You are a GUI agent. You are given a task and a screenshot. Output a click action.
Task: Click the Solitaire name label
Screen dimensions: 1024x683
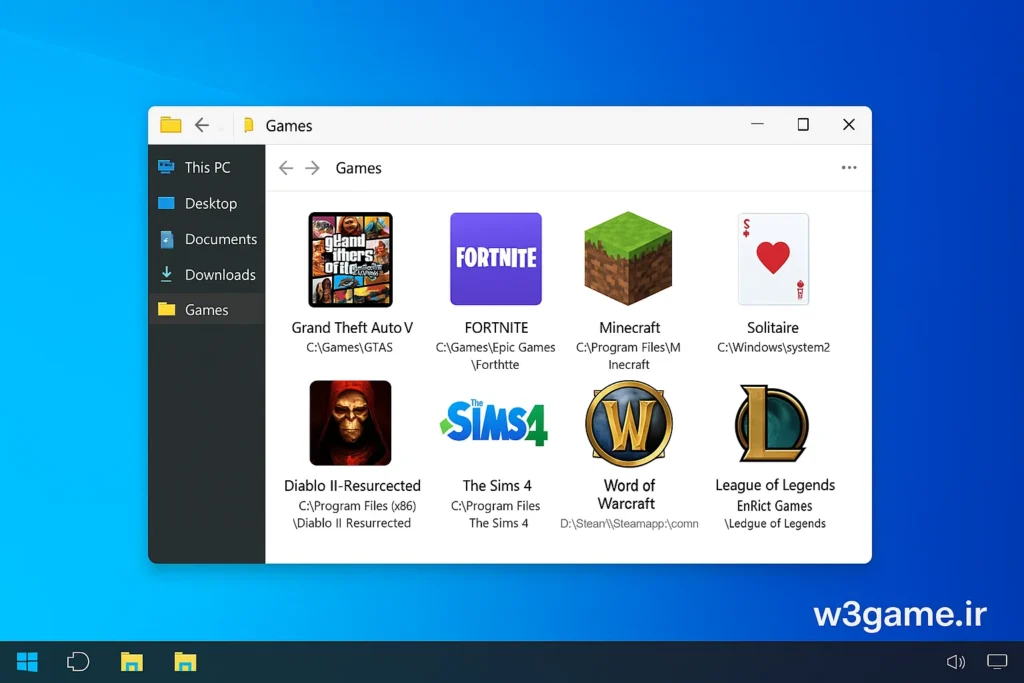(773, 328)
